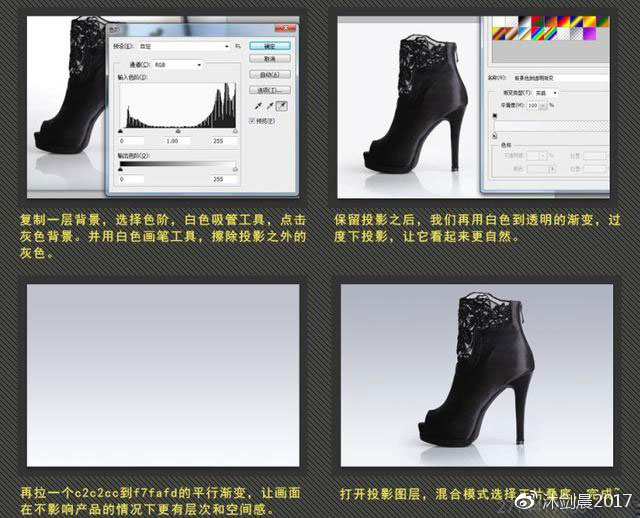
Task: Select the violet-to-orange gradient preset swatch
Action: click(x=551, y=22)
